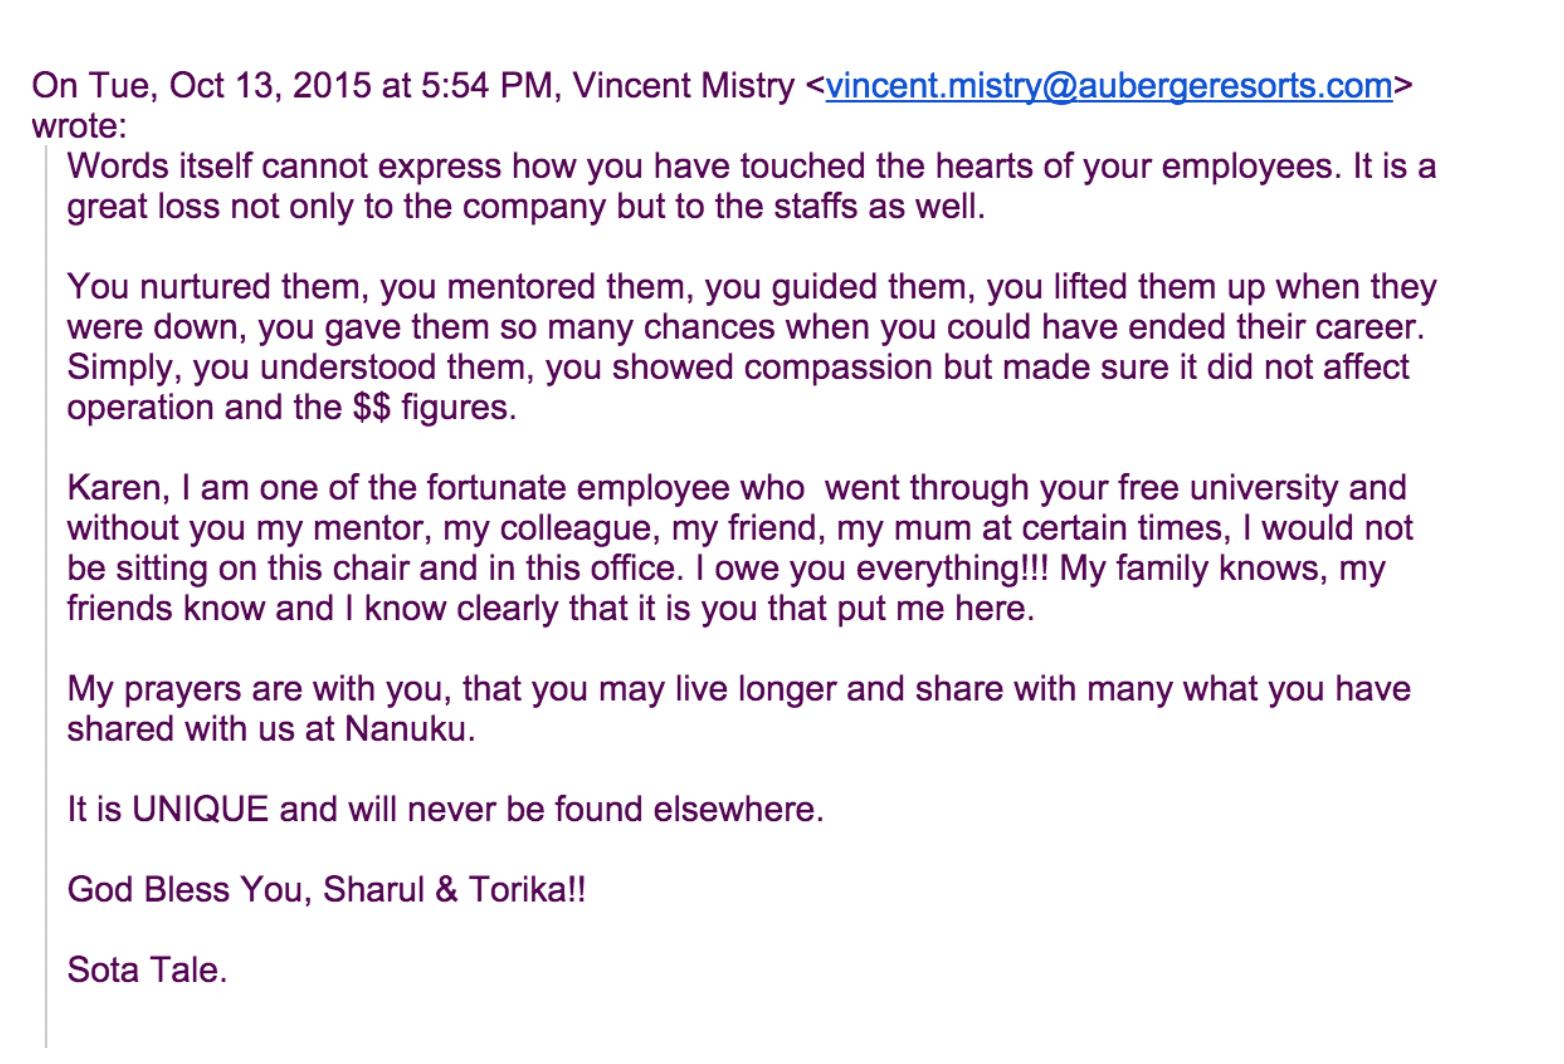
Task: Click the "Sota Tale." signature
Action: tap(147, 970)
